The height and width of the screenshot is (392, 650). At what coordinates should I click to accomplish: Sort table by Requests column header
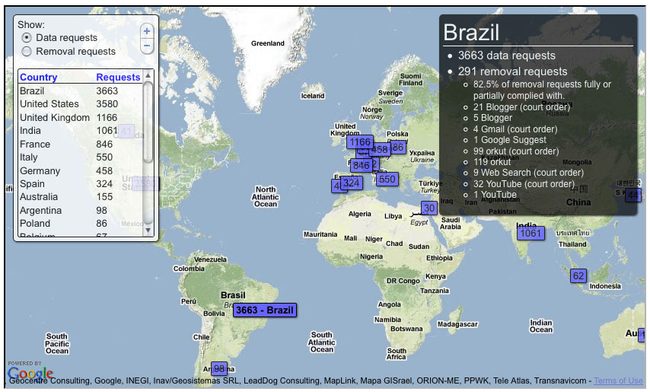pos(118,77)
